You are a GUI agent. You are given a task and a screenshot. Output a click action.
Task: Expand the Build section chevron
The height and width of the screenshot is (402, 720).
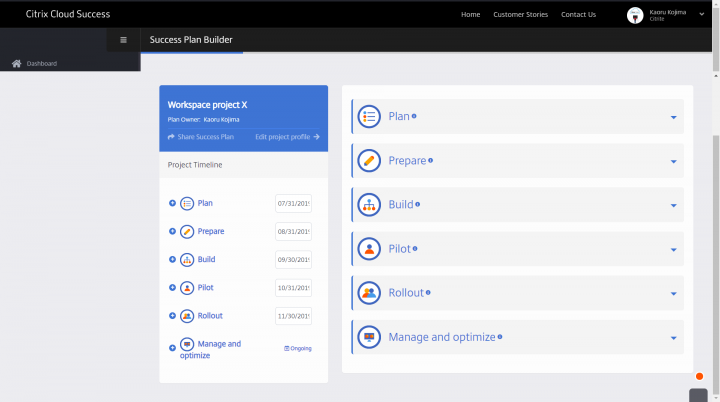[x=674, y=205]
